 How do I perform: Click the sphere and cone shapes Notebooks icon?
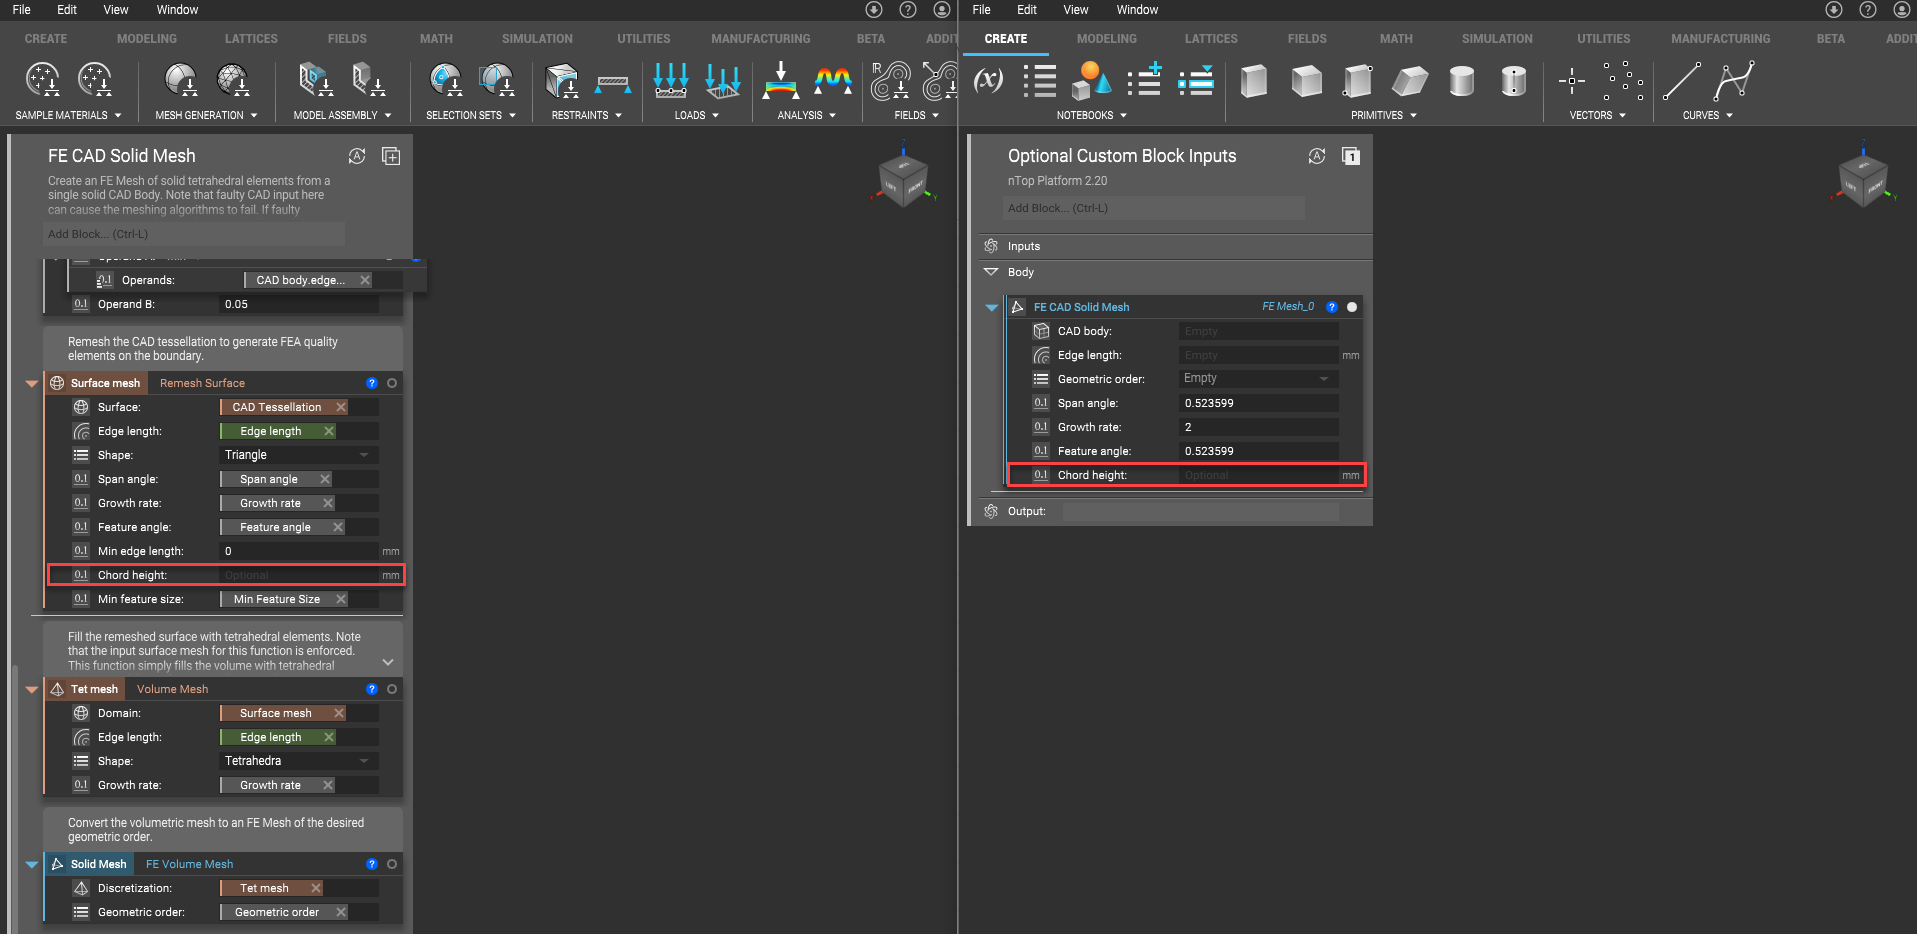1092,80
